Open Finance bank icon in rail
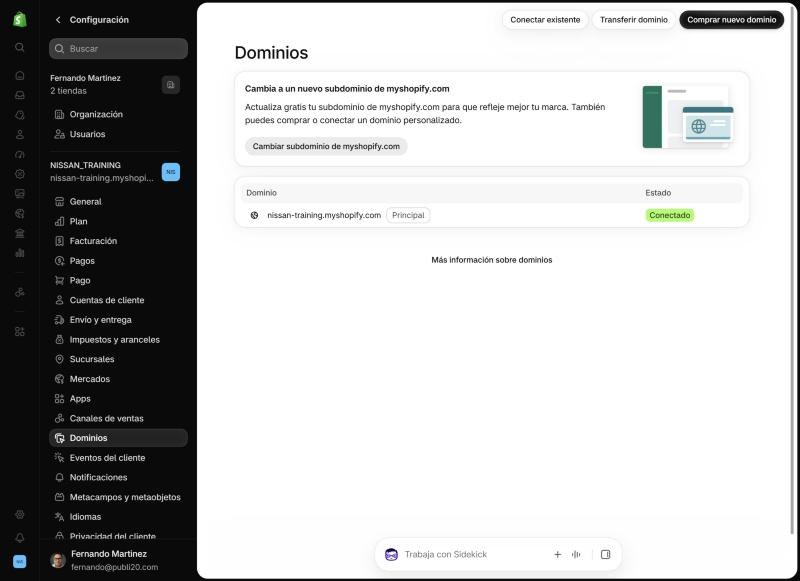800x581 pixels. coord(19,233)
